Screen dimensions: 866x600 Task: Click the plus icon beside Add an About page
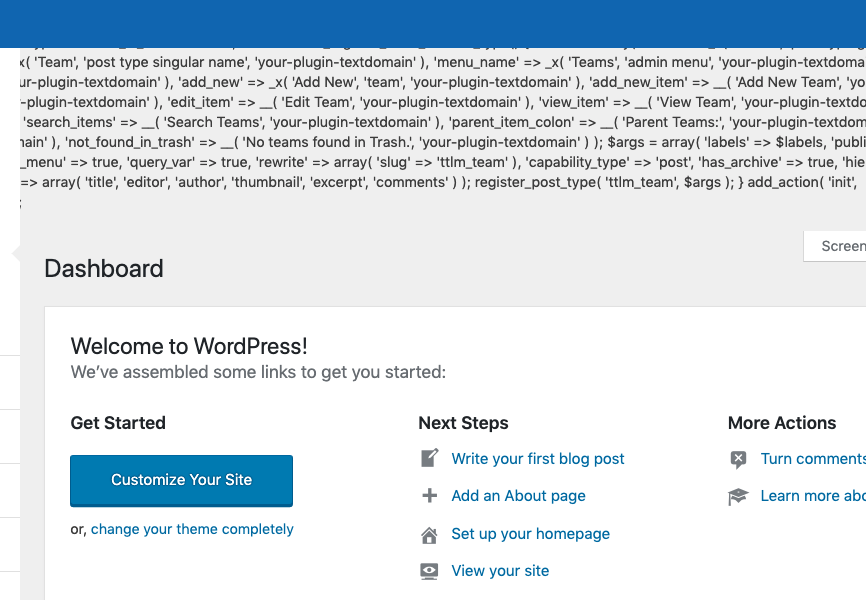tap(429, 496)
